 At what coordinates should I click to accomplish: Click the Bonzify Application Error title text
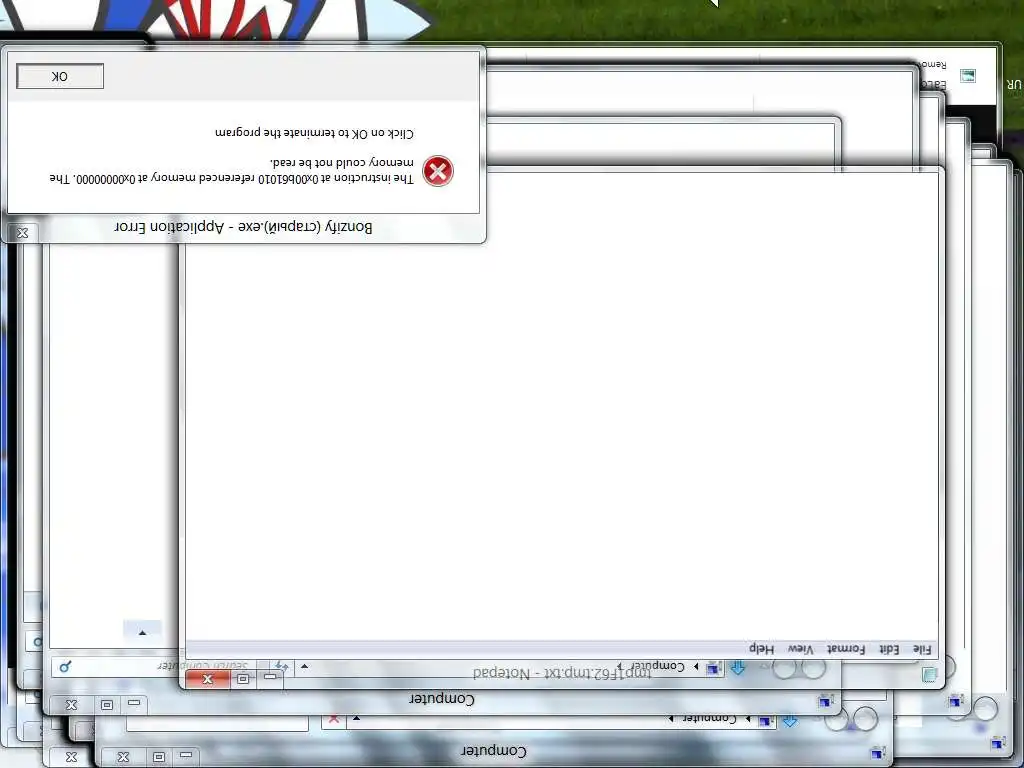pyautogui.click(x=244, y=227)
